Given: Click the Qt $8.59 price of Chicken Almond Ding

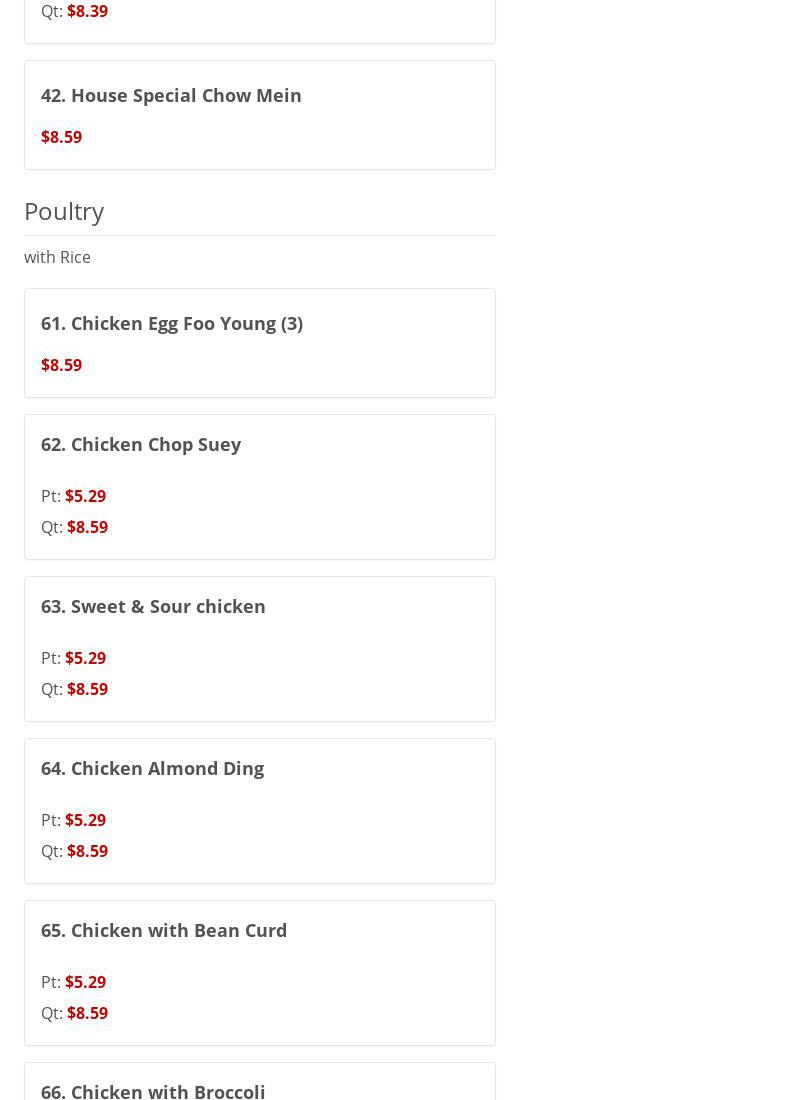Looking at the screenshot, I should coord(87,851).
